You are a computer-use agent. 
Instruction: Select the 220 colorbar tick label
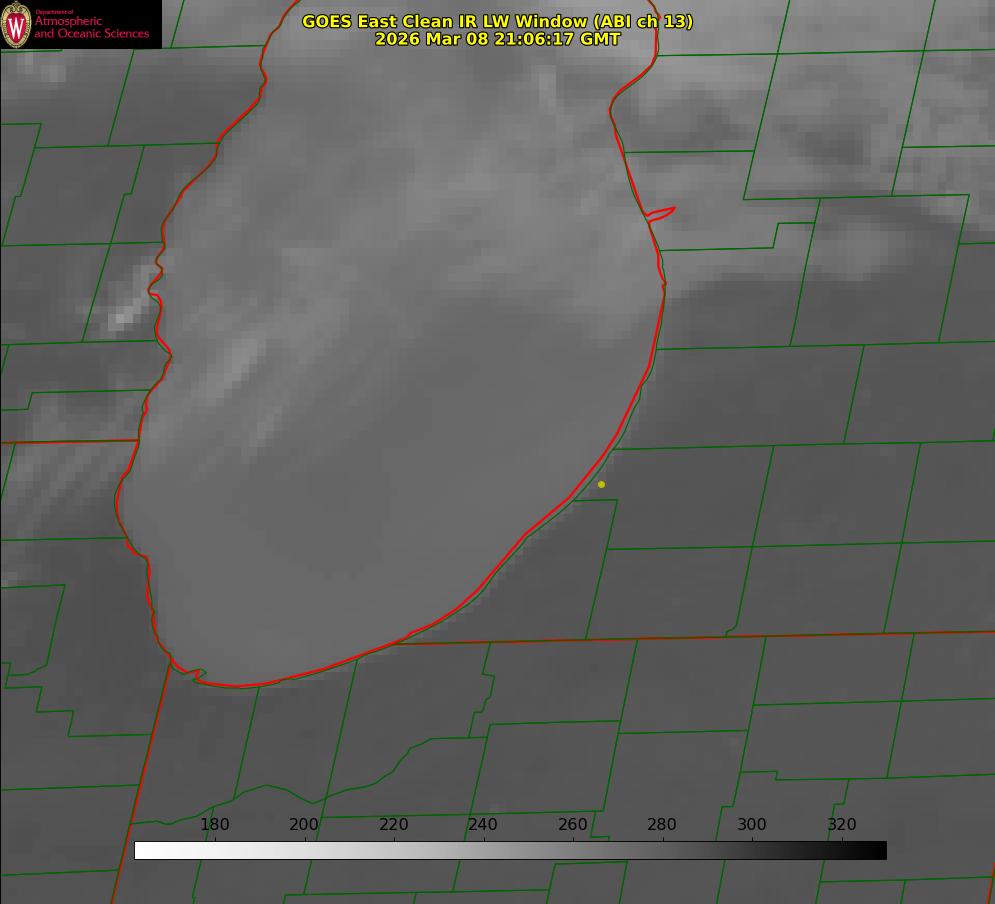tap(394, 825)
